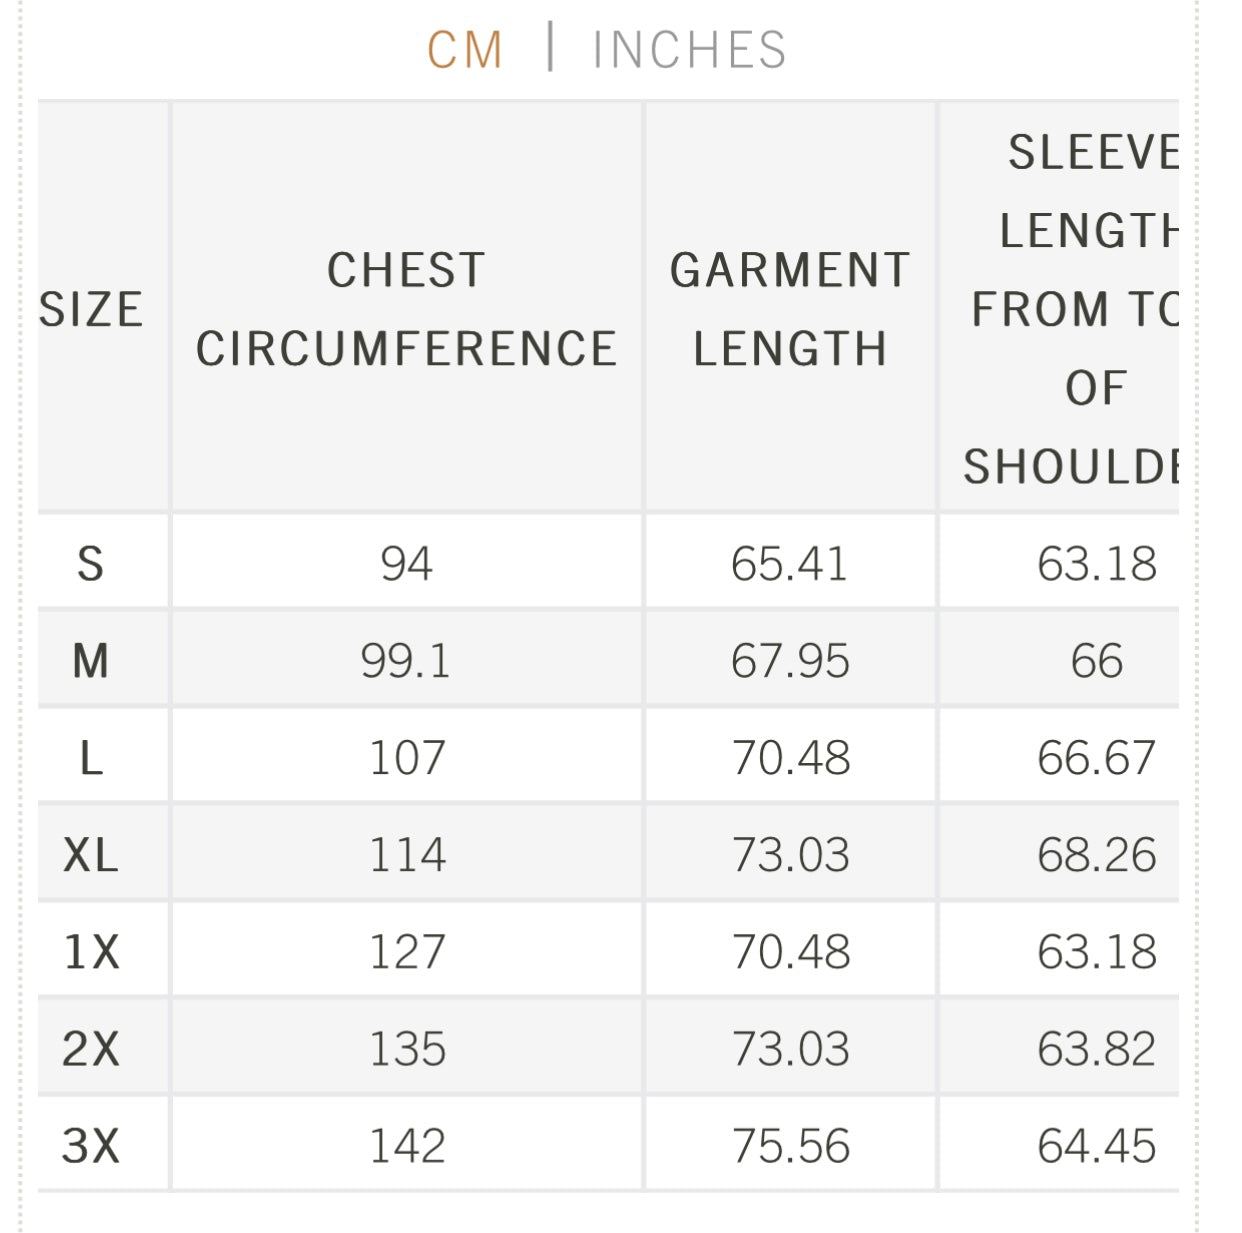Click the 65.41 garment length cell
This screenshot has height=1233, width=1242.
pos(790,563)
